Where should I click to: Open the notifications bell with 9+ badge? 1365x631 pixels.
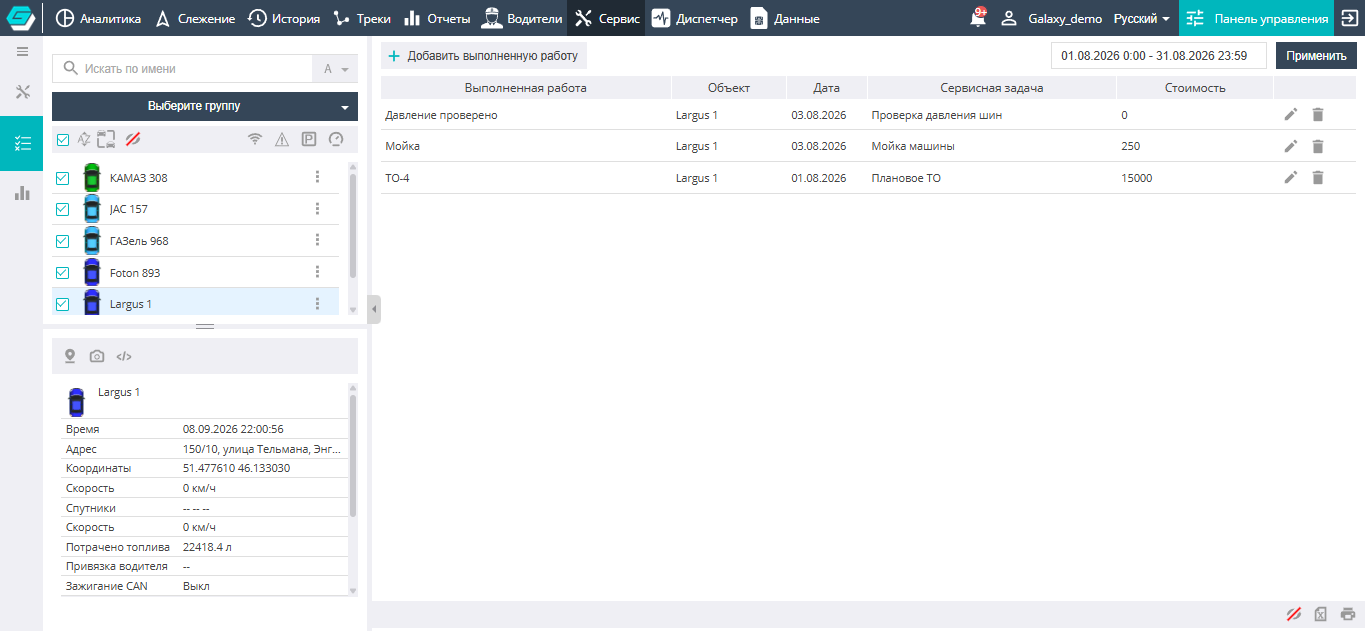[978, 18]
